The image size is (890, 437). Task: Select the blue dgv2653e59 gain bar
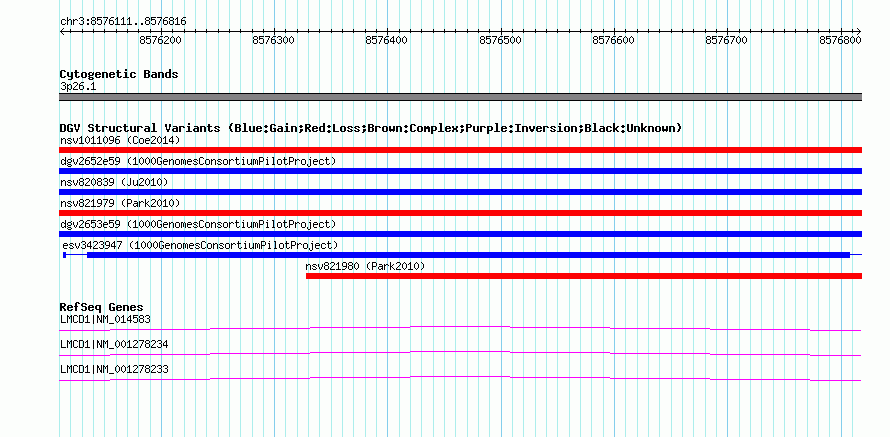[460, 234]
